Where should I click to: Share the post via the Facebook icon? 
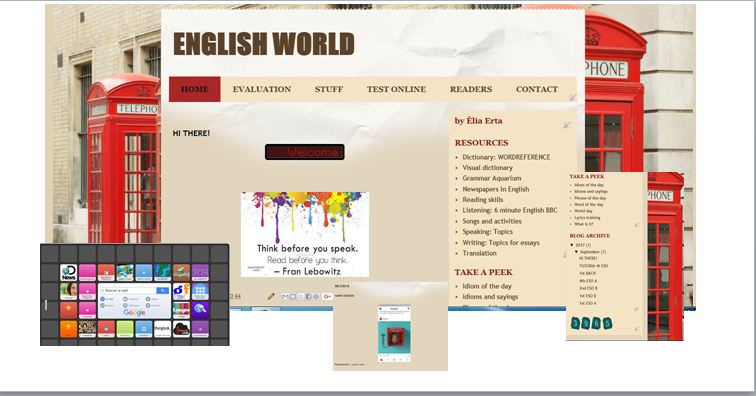[308, 297]
